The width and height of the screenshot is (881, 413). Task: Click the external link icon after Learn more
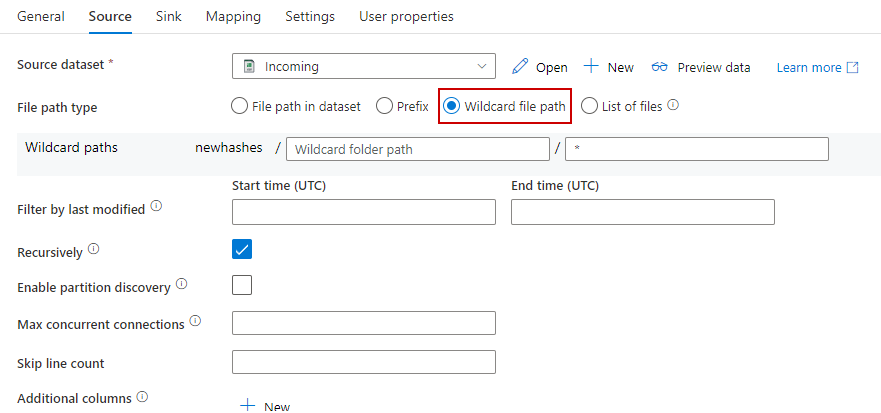[852, 68]
